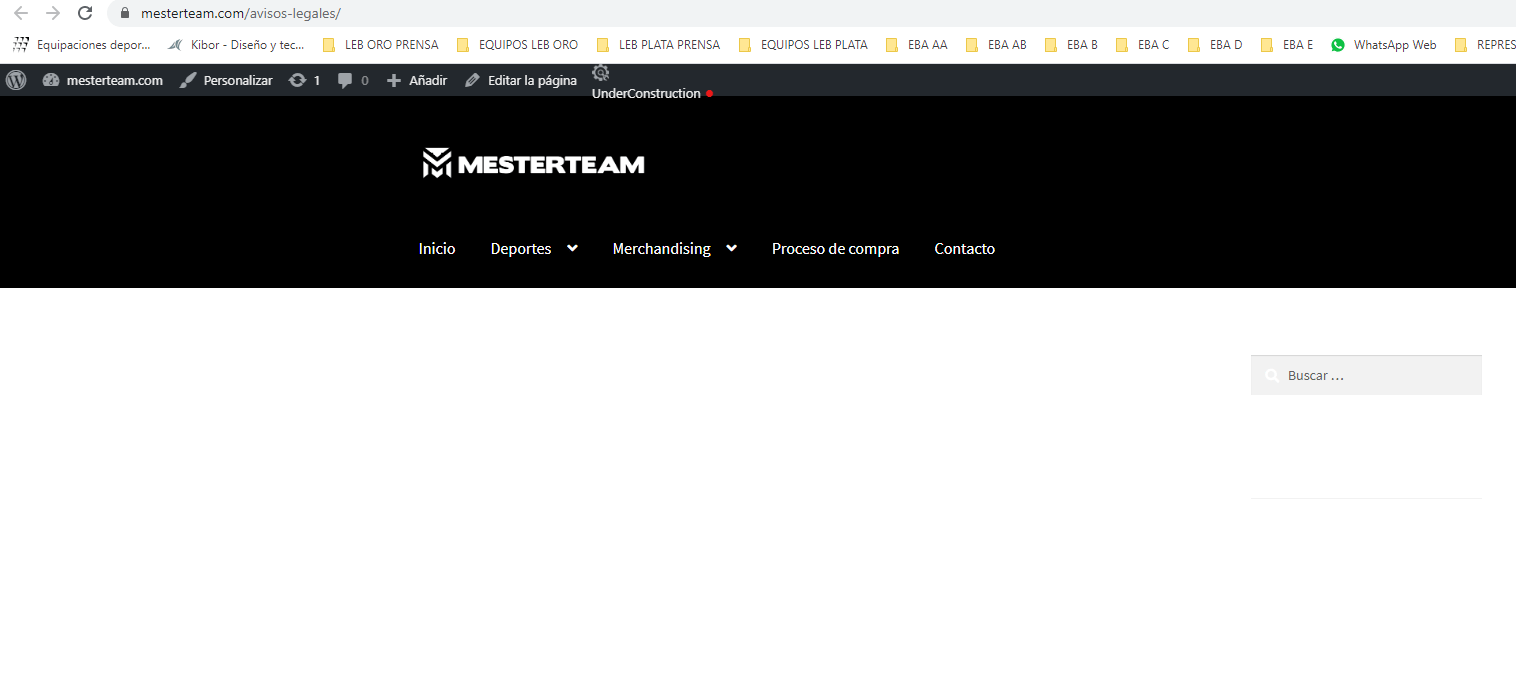Click the padlock site security icon

click(x=125, y=13)
